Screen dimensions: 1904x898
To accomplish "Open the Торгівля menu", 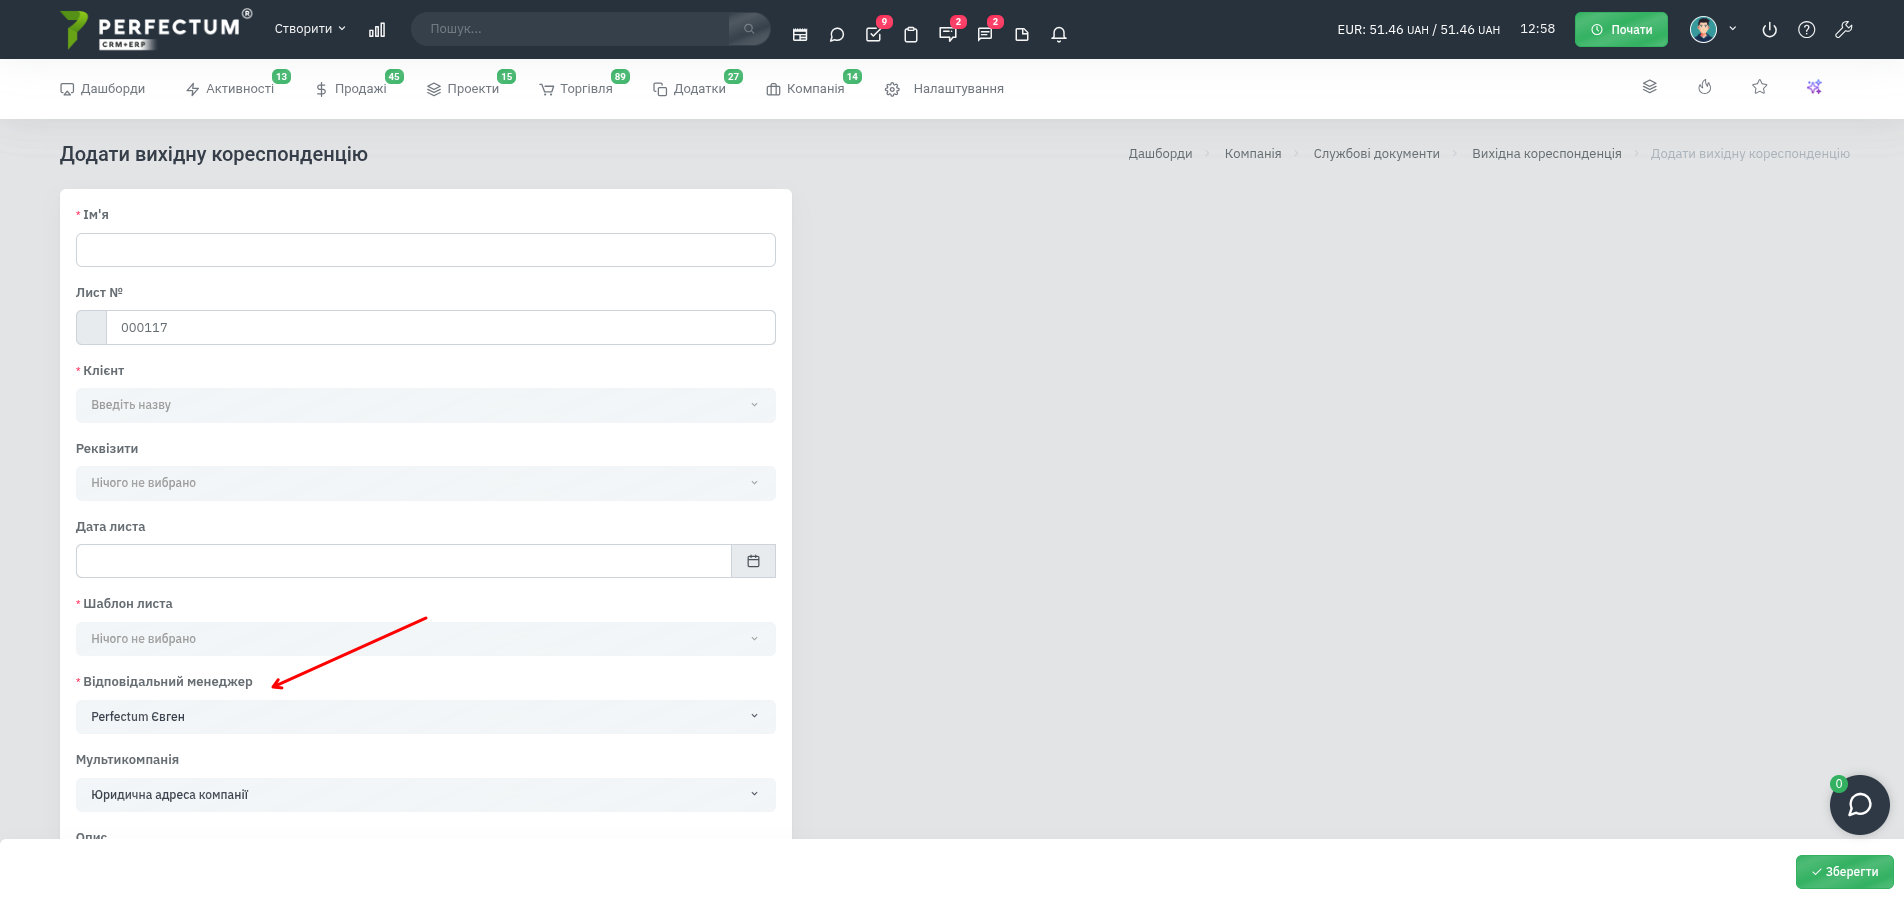I will [576, 89].
